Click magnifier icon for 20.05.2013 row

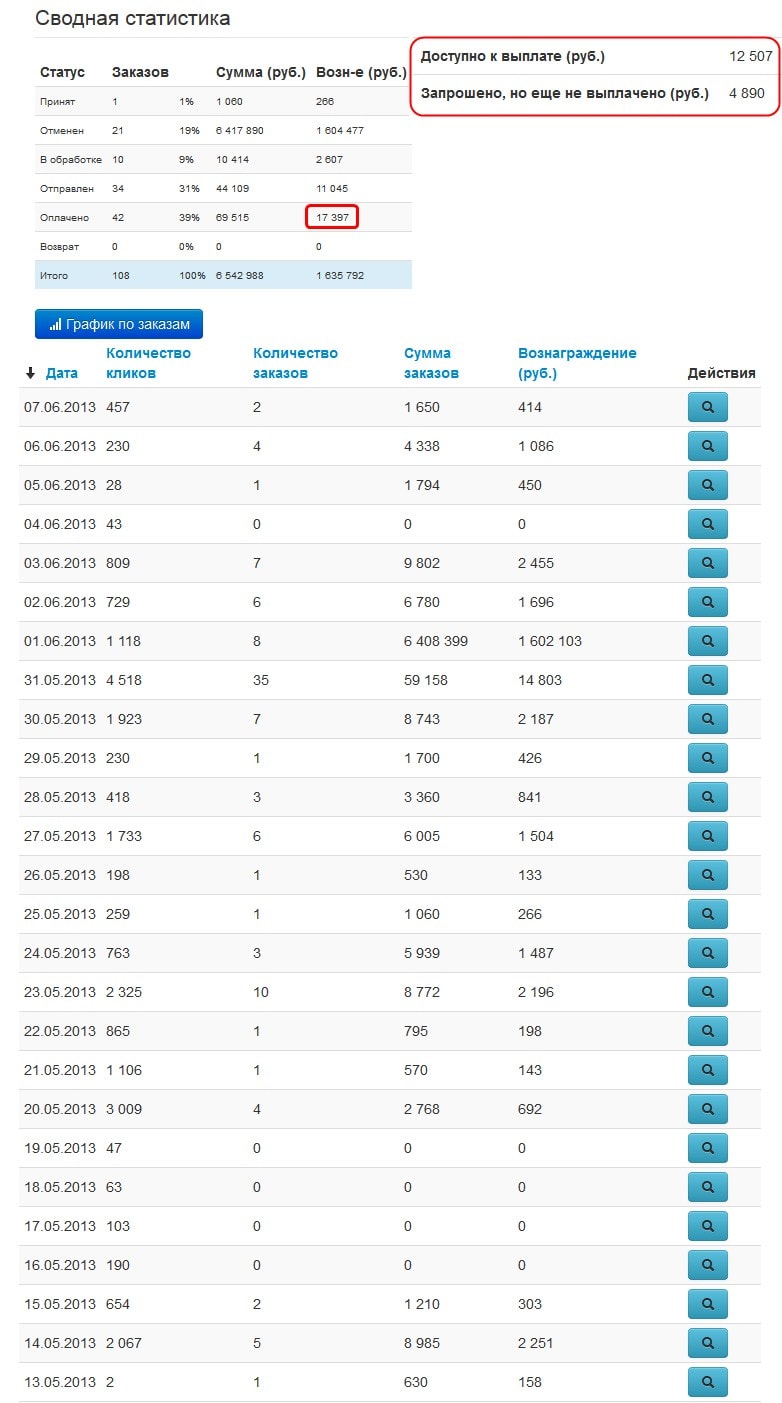click(707, 1109)
